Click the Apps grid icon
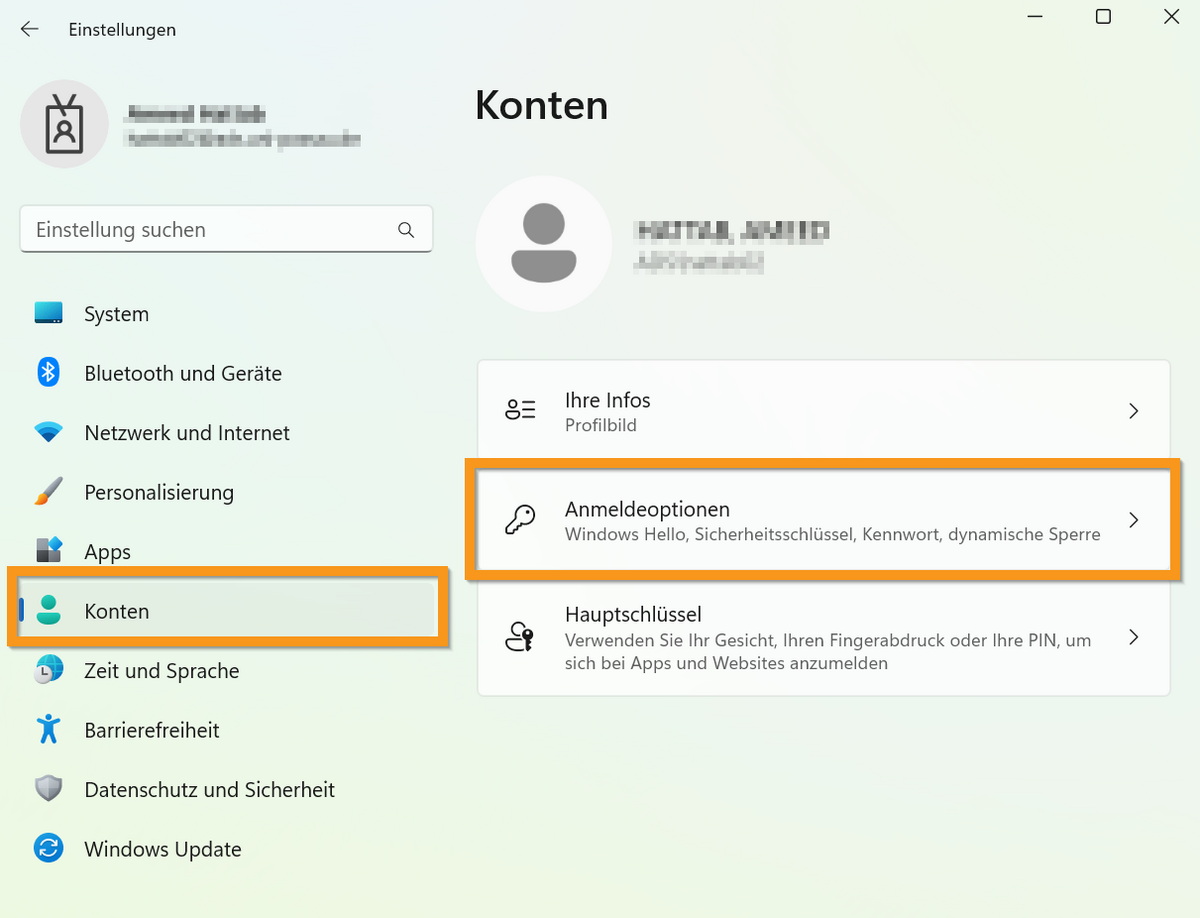The height and width of the screenshot is (918, 1200). 48,551
